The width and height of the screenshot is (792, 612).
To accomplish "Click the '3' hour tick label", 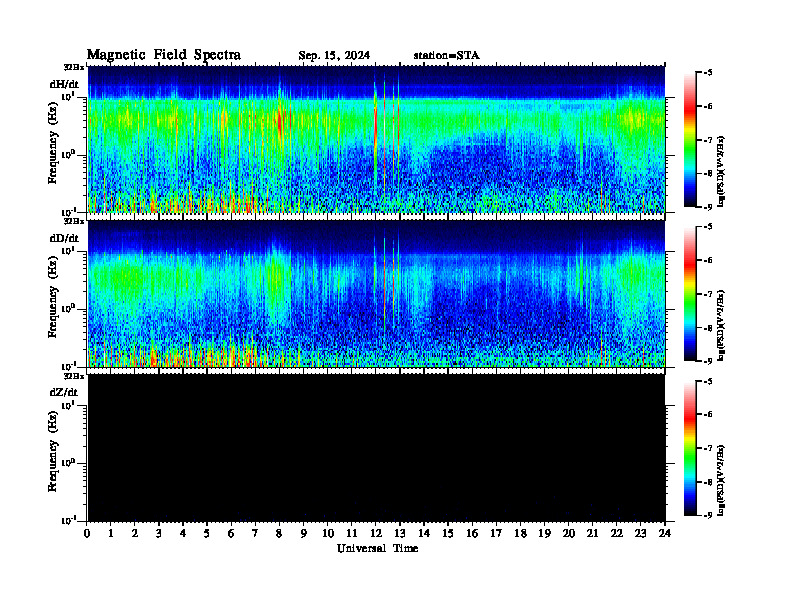I will (159, 534).
